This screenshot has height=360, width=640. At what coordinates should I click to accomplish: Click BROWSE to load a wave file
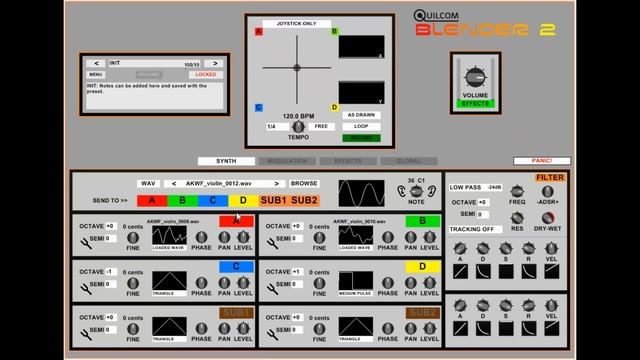pos(304,184)
